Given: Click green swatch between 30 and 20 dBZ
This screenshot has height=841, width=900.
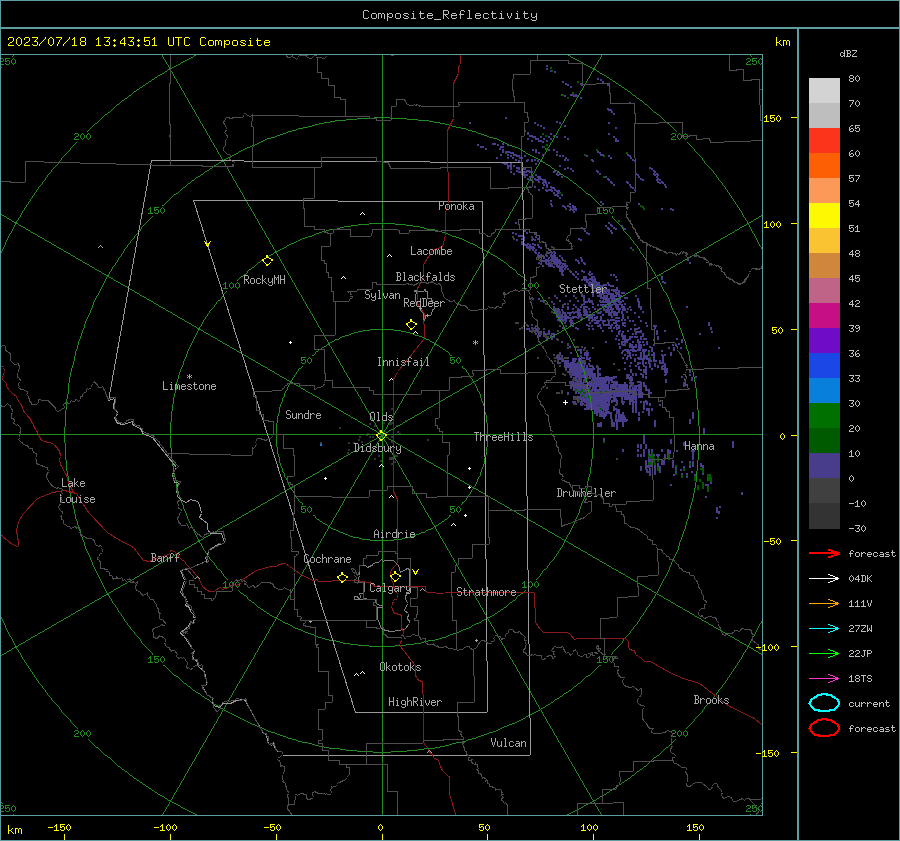Looking at the screenshot, I should point(824,416).
